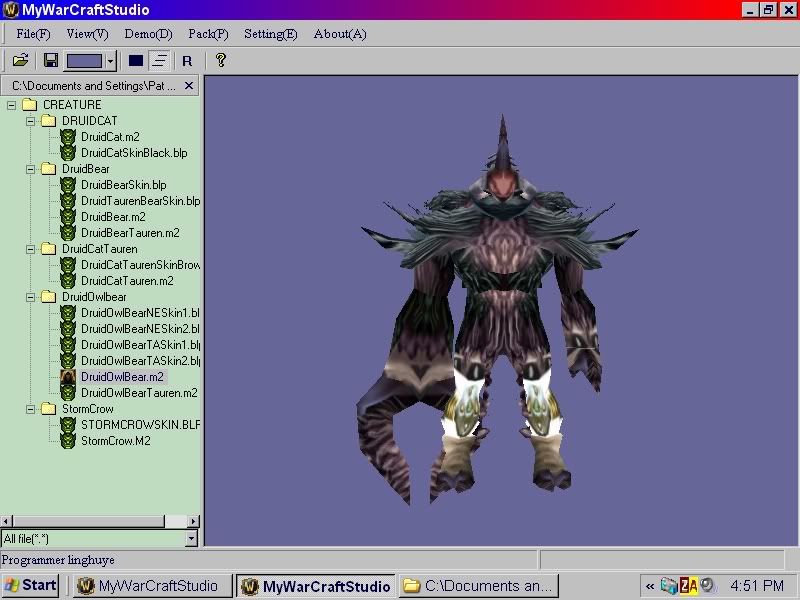Select the DruidBear folder icon
800x600 pixels.
pyautogui.click(x=48, y=168)
